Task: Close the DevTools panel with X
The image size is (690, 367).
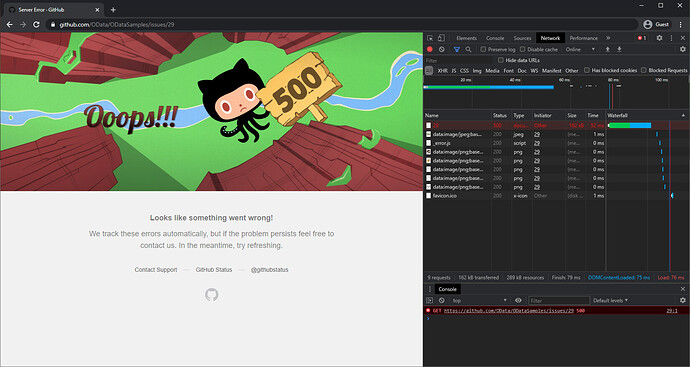Action: [x=683, y=38]
